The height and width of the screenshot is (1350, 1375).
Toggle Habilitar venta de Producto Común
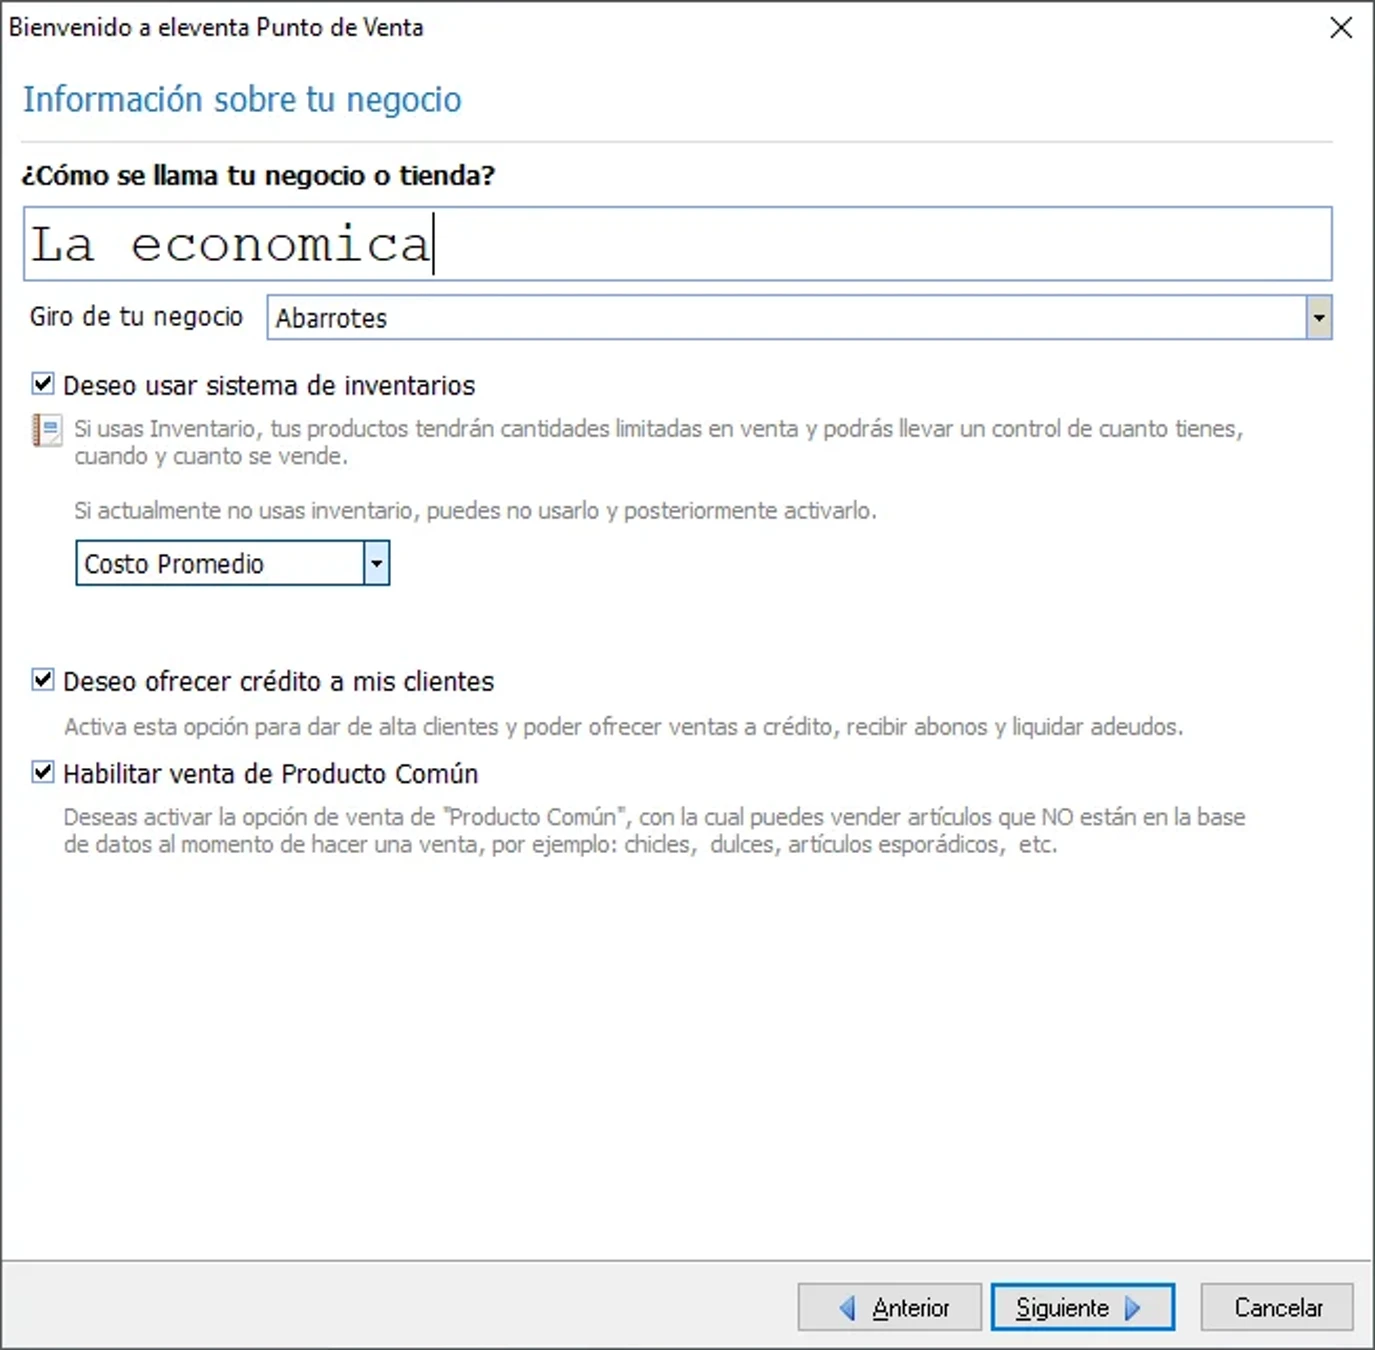click(41, 773)
